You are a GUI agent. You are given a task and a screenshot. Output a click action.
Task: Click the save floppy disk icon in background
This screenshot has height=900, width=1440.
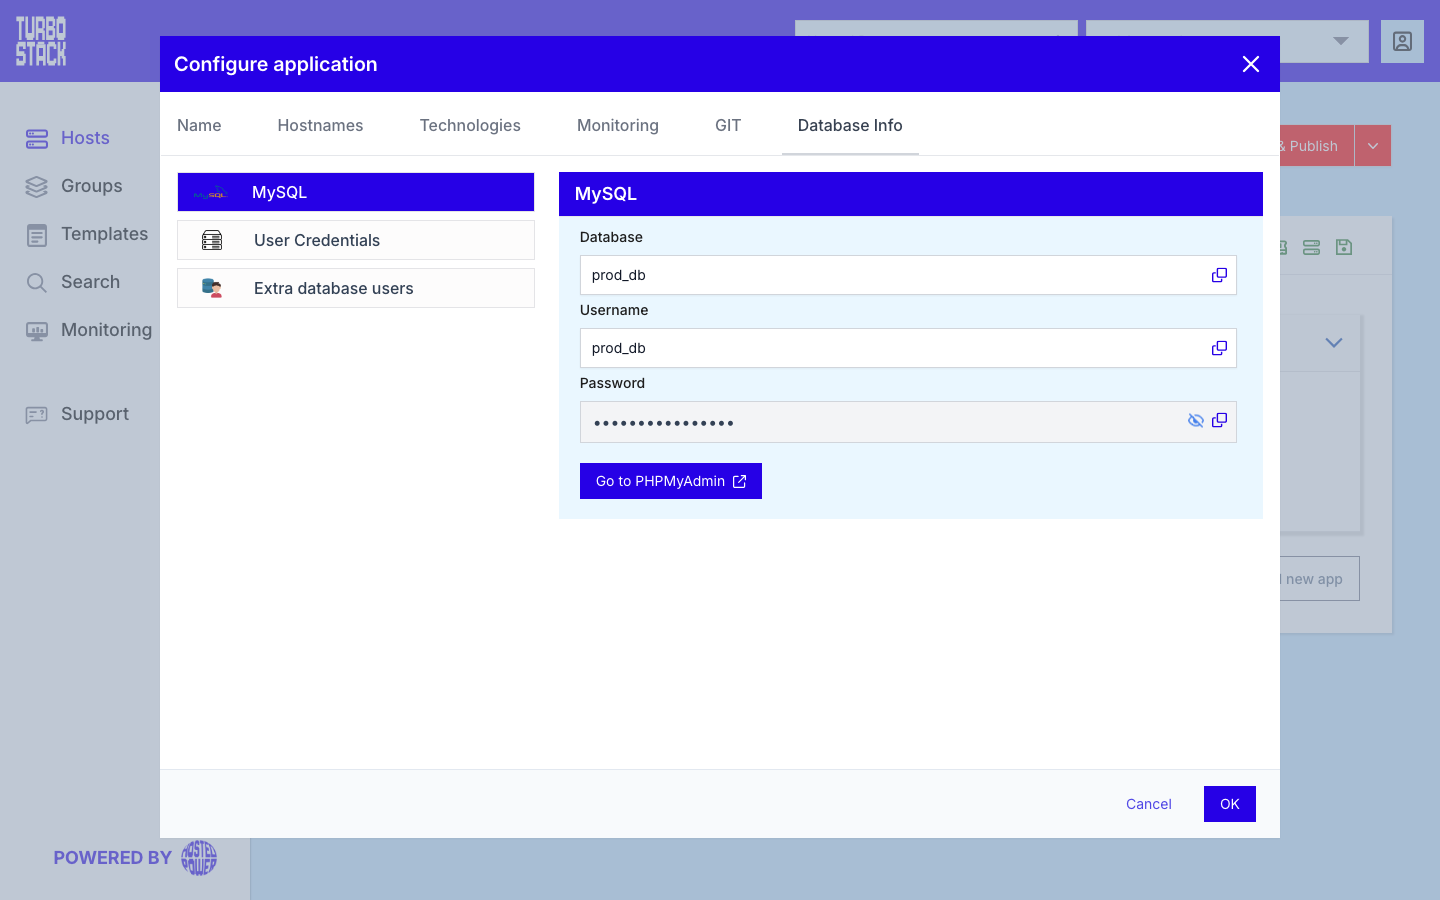click(1344, 247)
